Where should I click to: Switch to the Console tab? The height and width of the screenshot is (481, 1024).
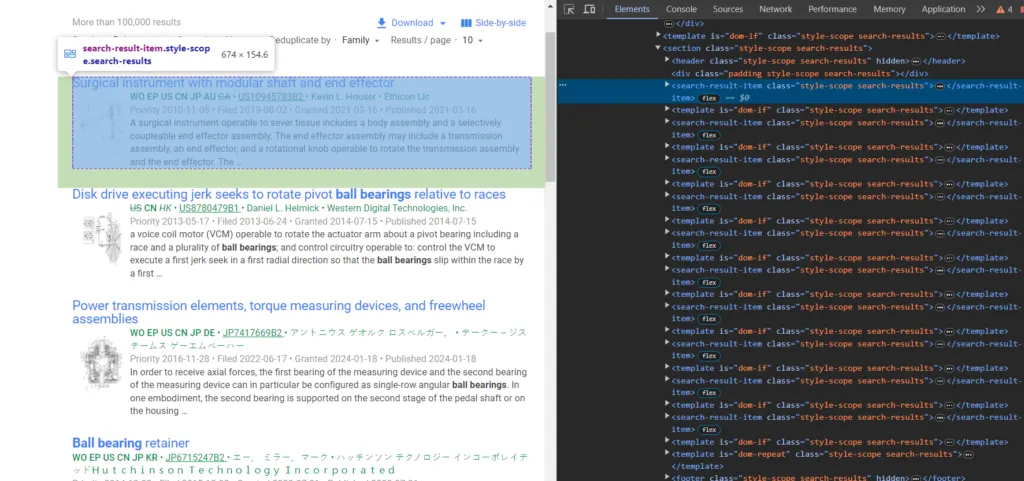coord(681,9)
